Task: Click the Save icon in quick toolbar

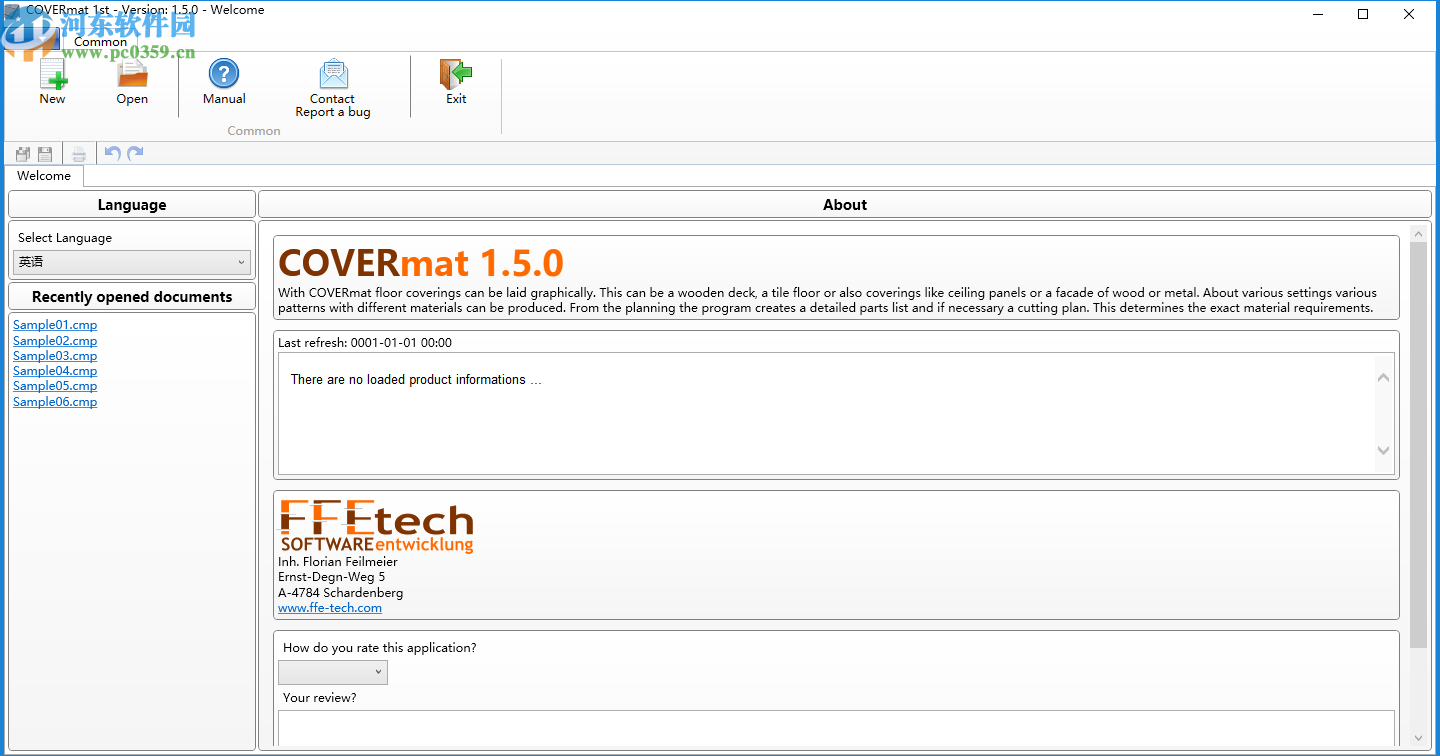Action: tap(45, 154)
